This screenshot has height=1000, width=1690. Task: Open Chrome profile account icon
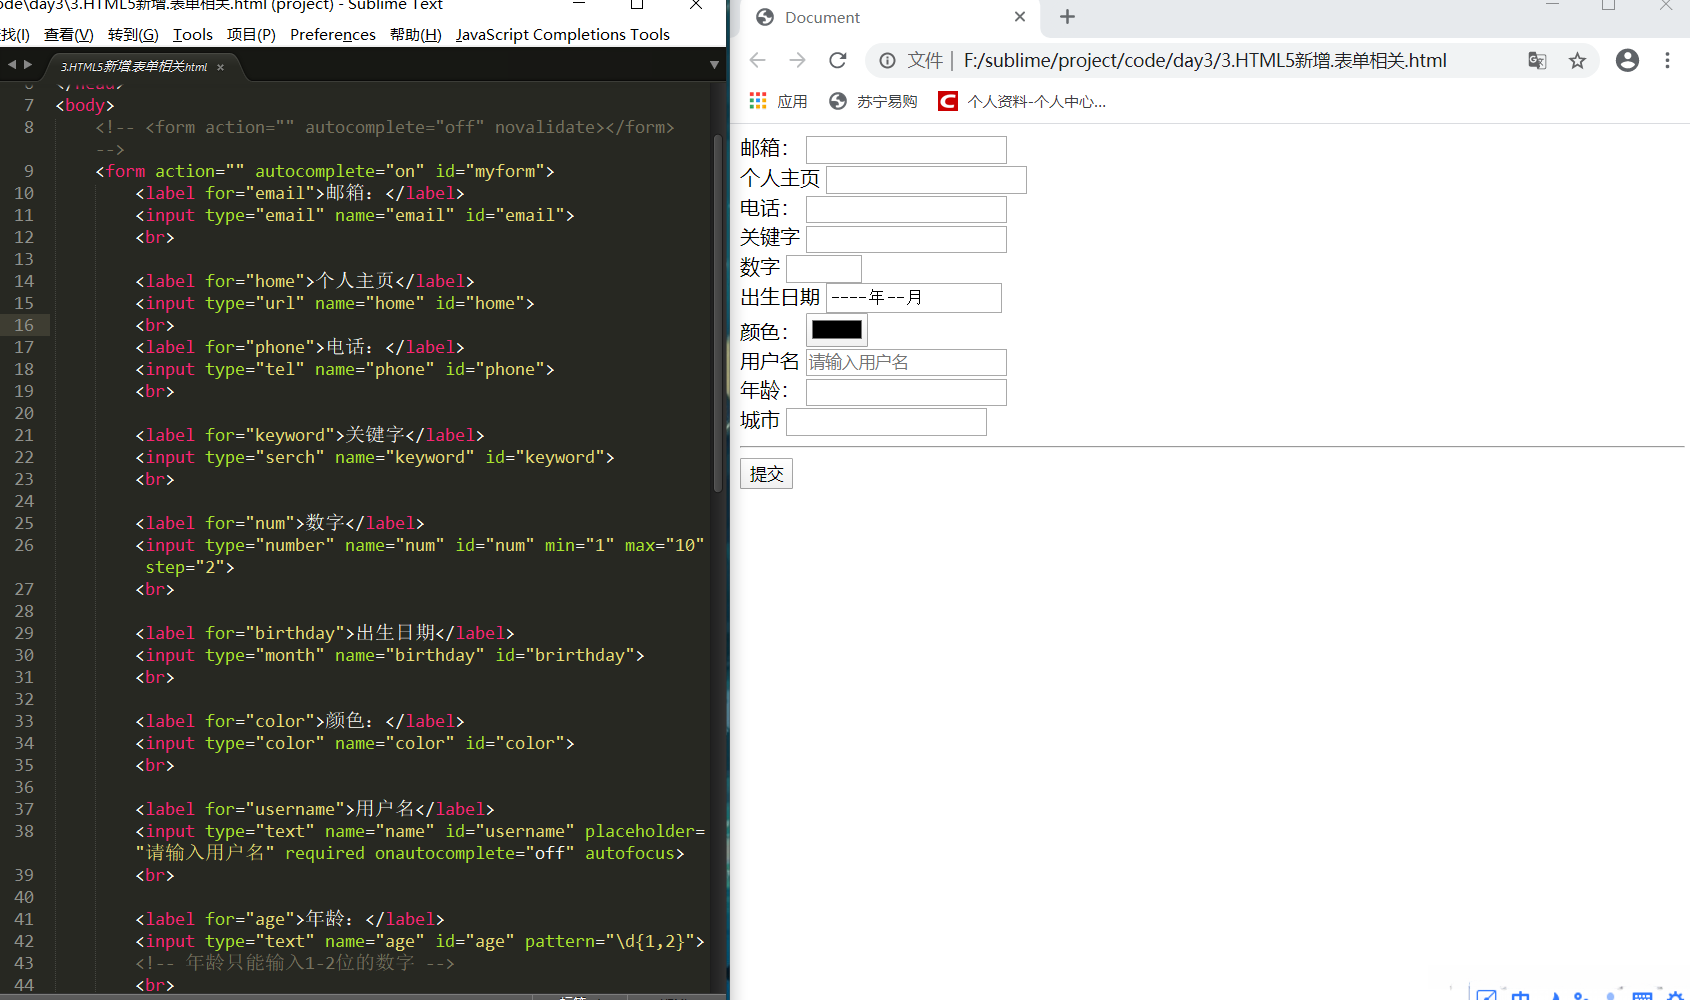(x=1627, y=60)
